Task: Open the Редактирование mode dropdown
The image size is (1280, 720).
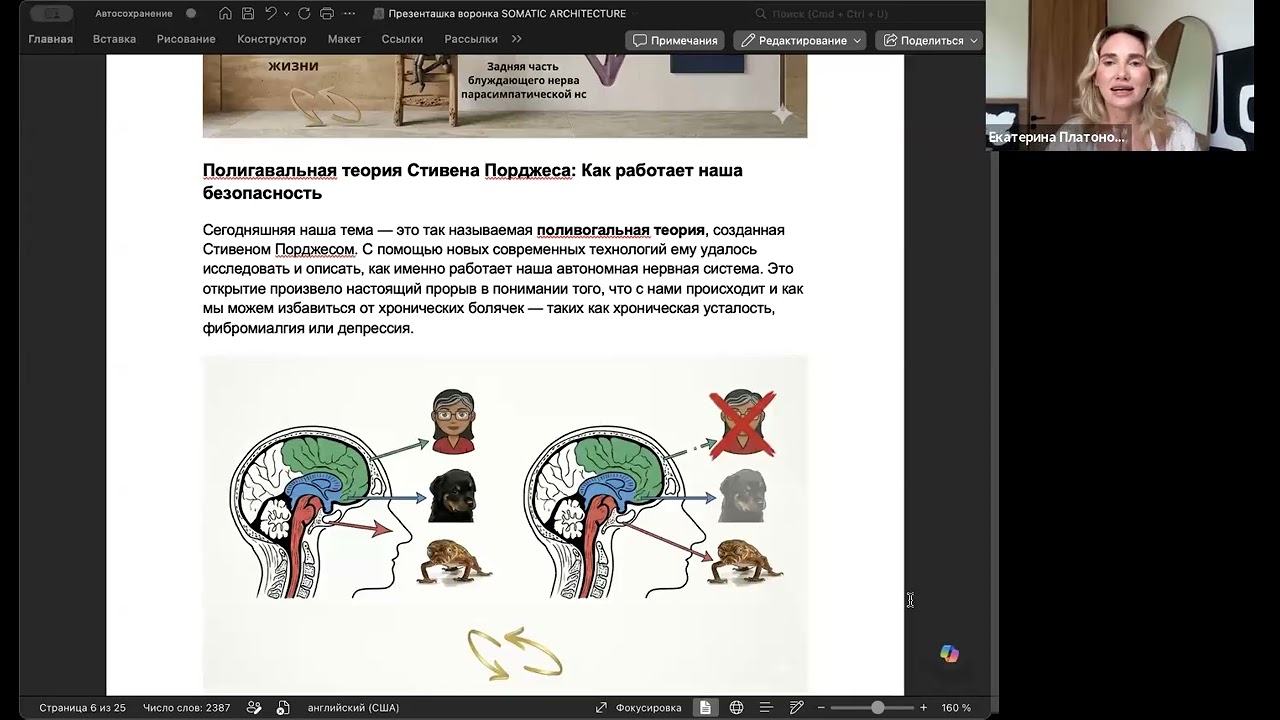Action: tap(800, 40)
